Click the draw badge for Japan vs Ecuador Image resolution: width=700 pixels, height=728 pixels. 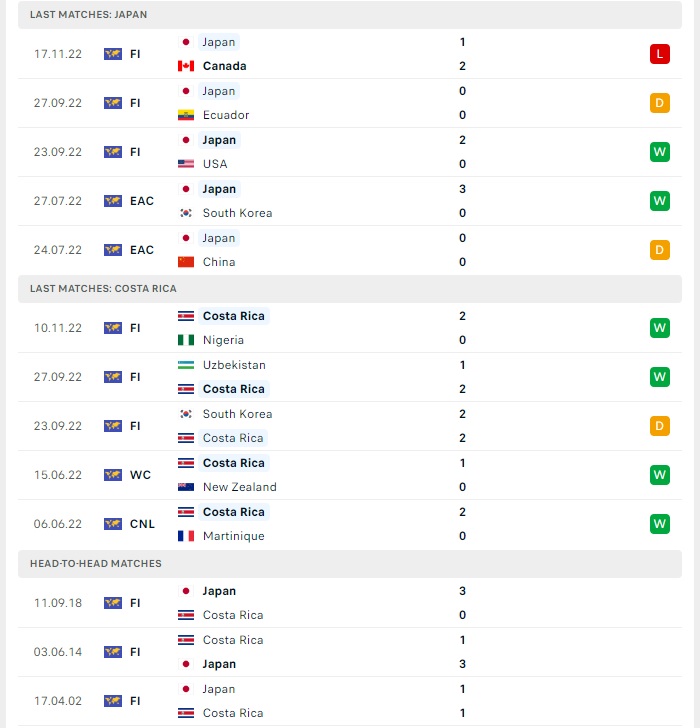pyautogui.click(x=659, y=103)
